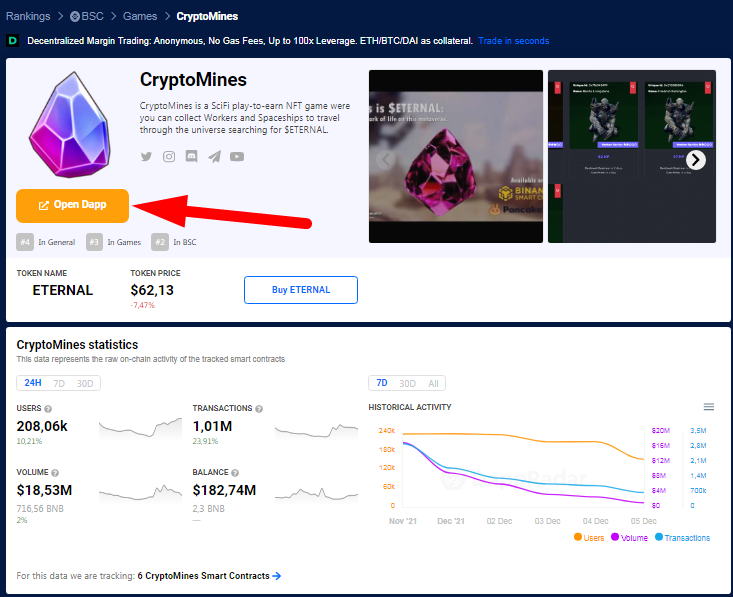733x597 pixels.
Task: Click the $62,13 token price
Action: point(152,290)
